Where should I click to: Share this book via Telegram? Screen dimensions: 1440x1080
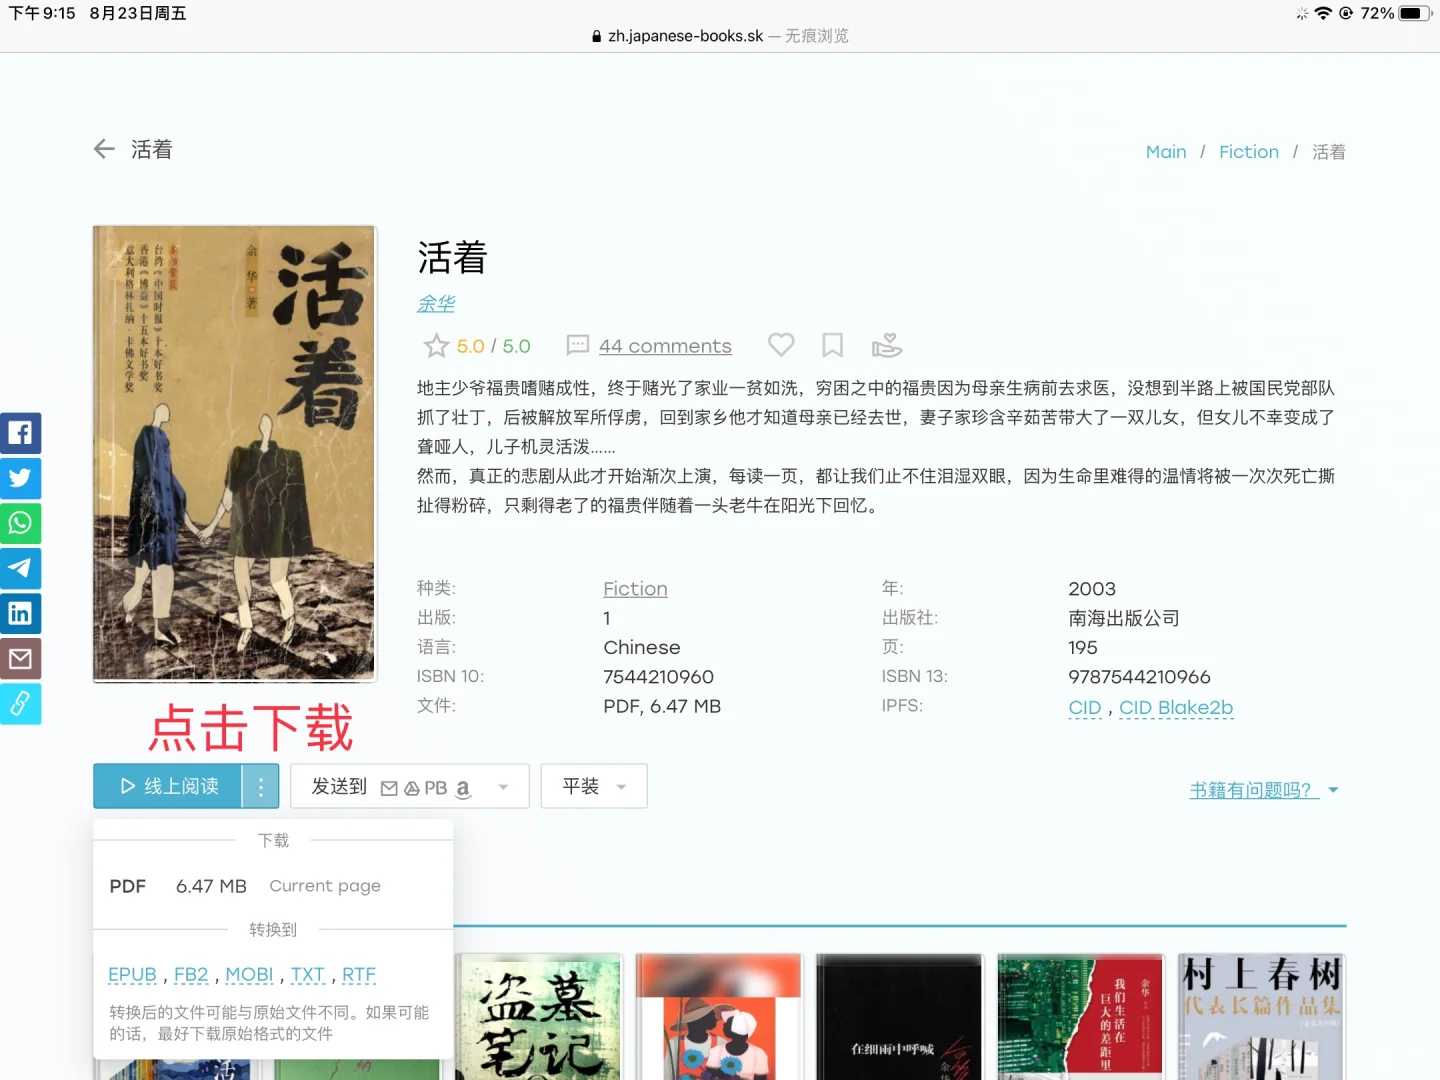point(20,568)
